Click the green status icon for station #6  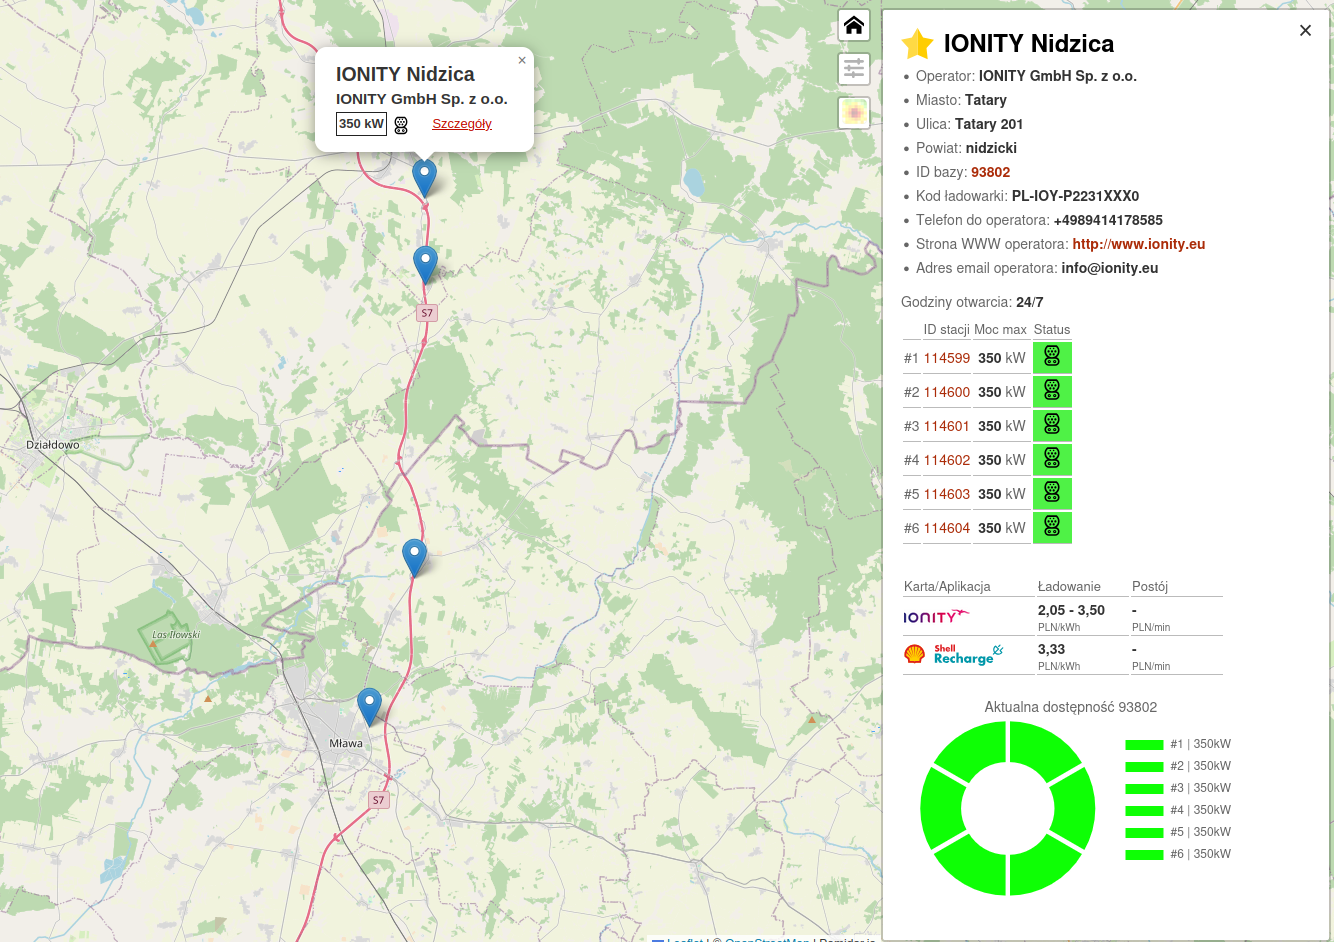pyautogui.click(x=1052, y=527)
